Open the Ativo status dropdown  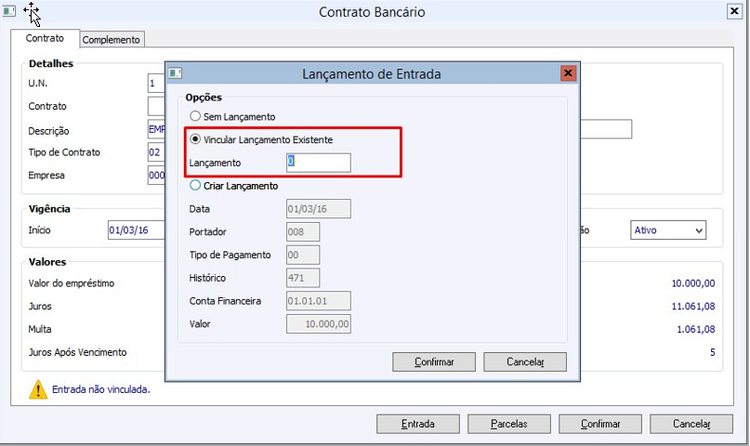coord(668,230)
